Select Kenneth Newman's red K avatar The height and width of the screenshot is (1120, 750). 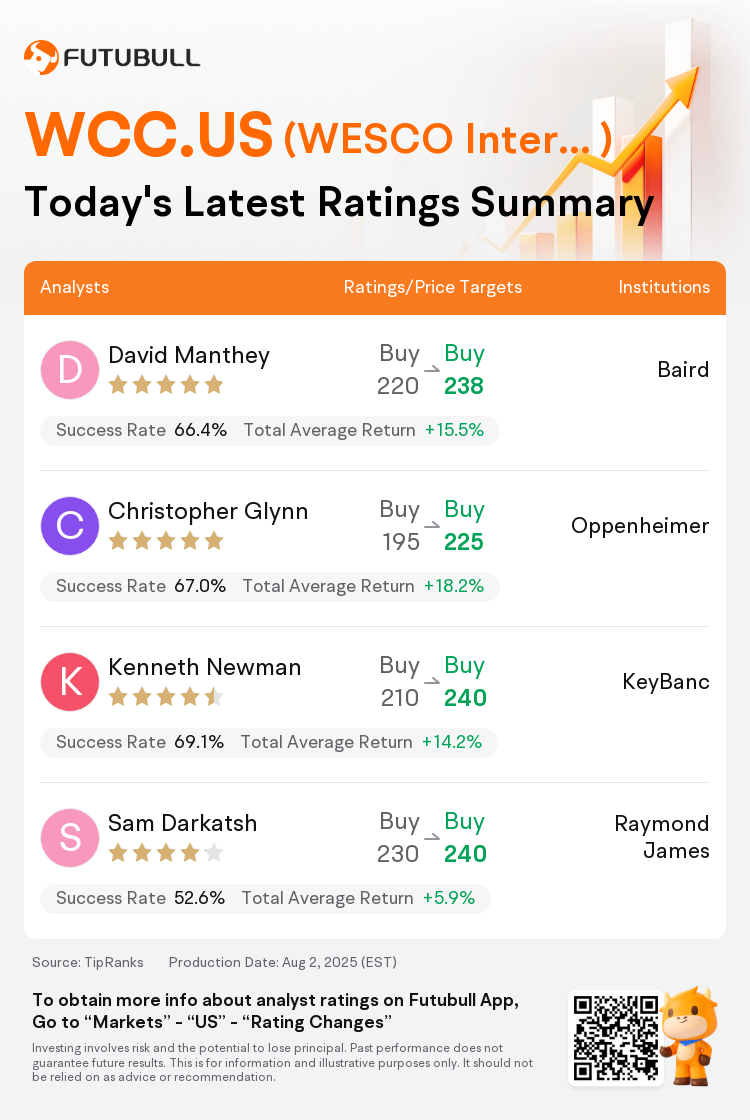pos(70,681)
